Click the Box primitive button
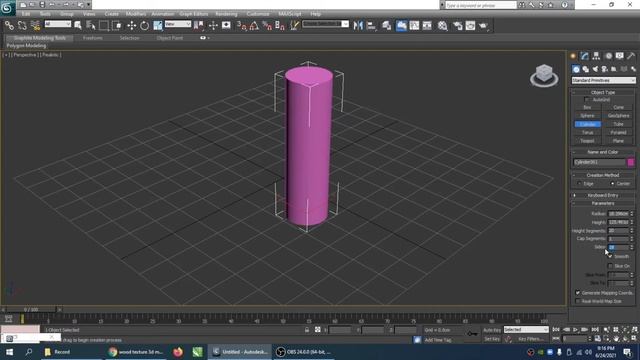640x360 pixels. [x=587, y=107]
